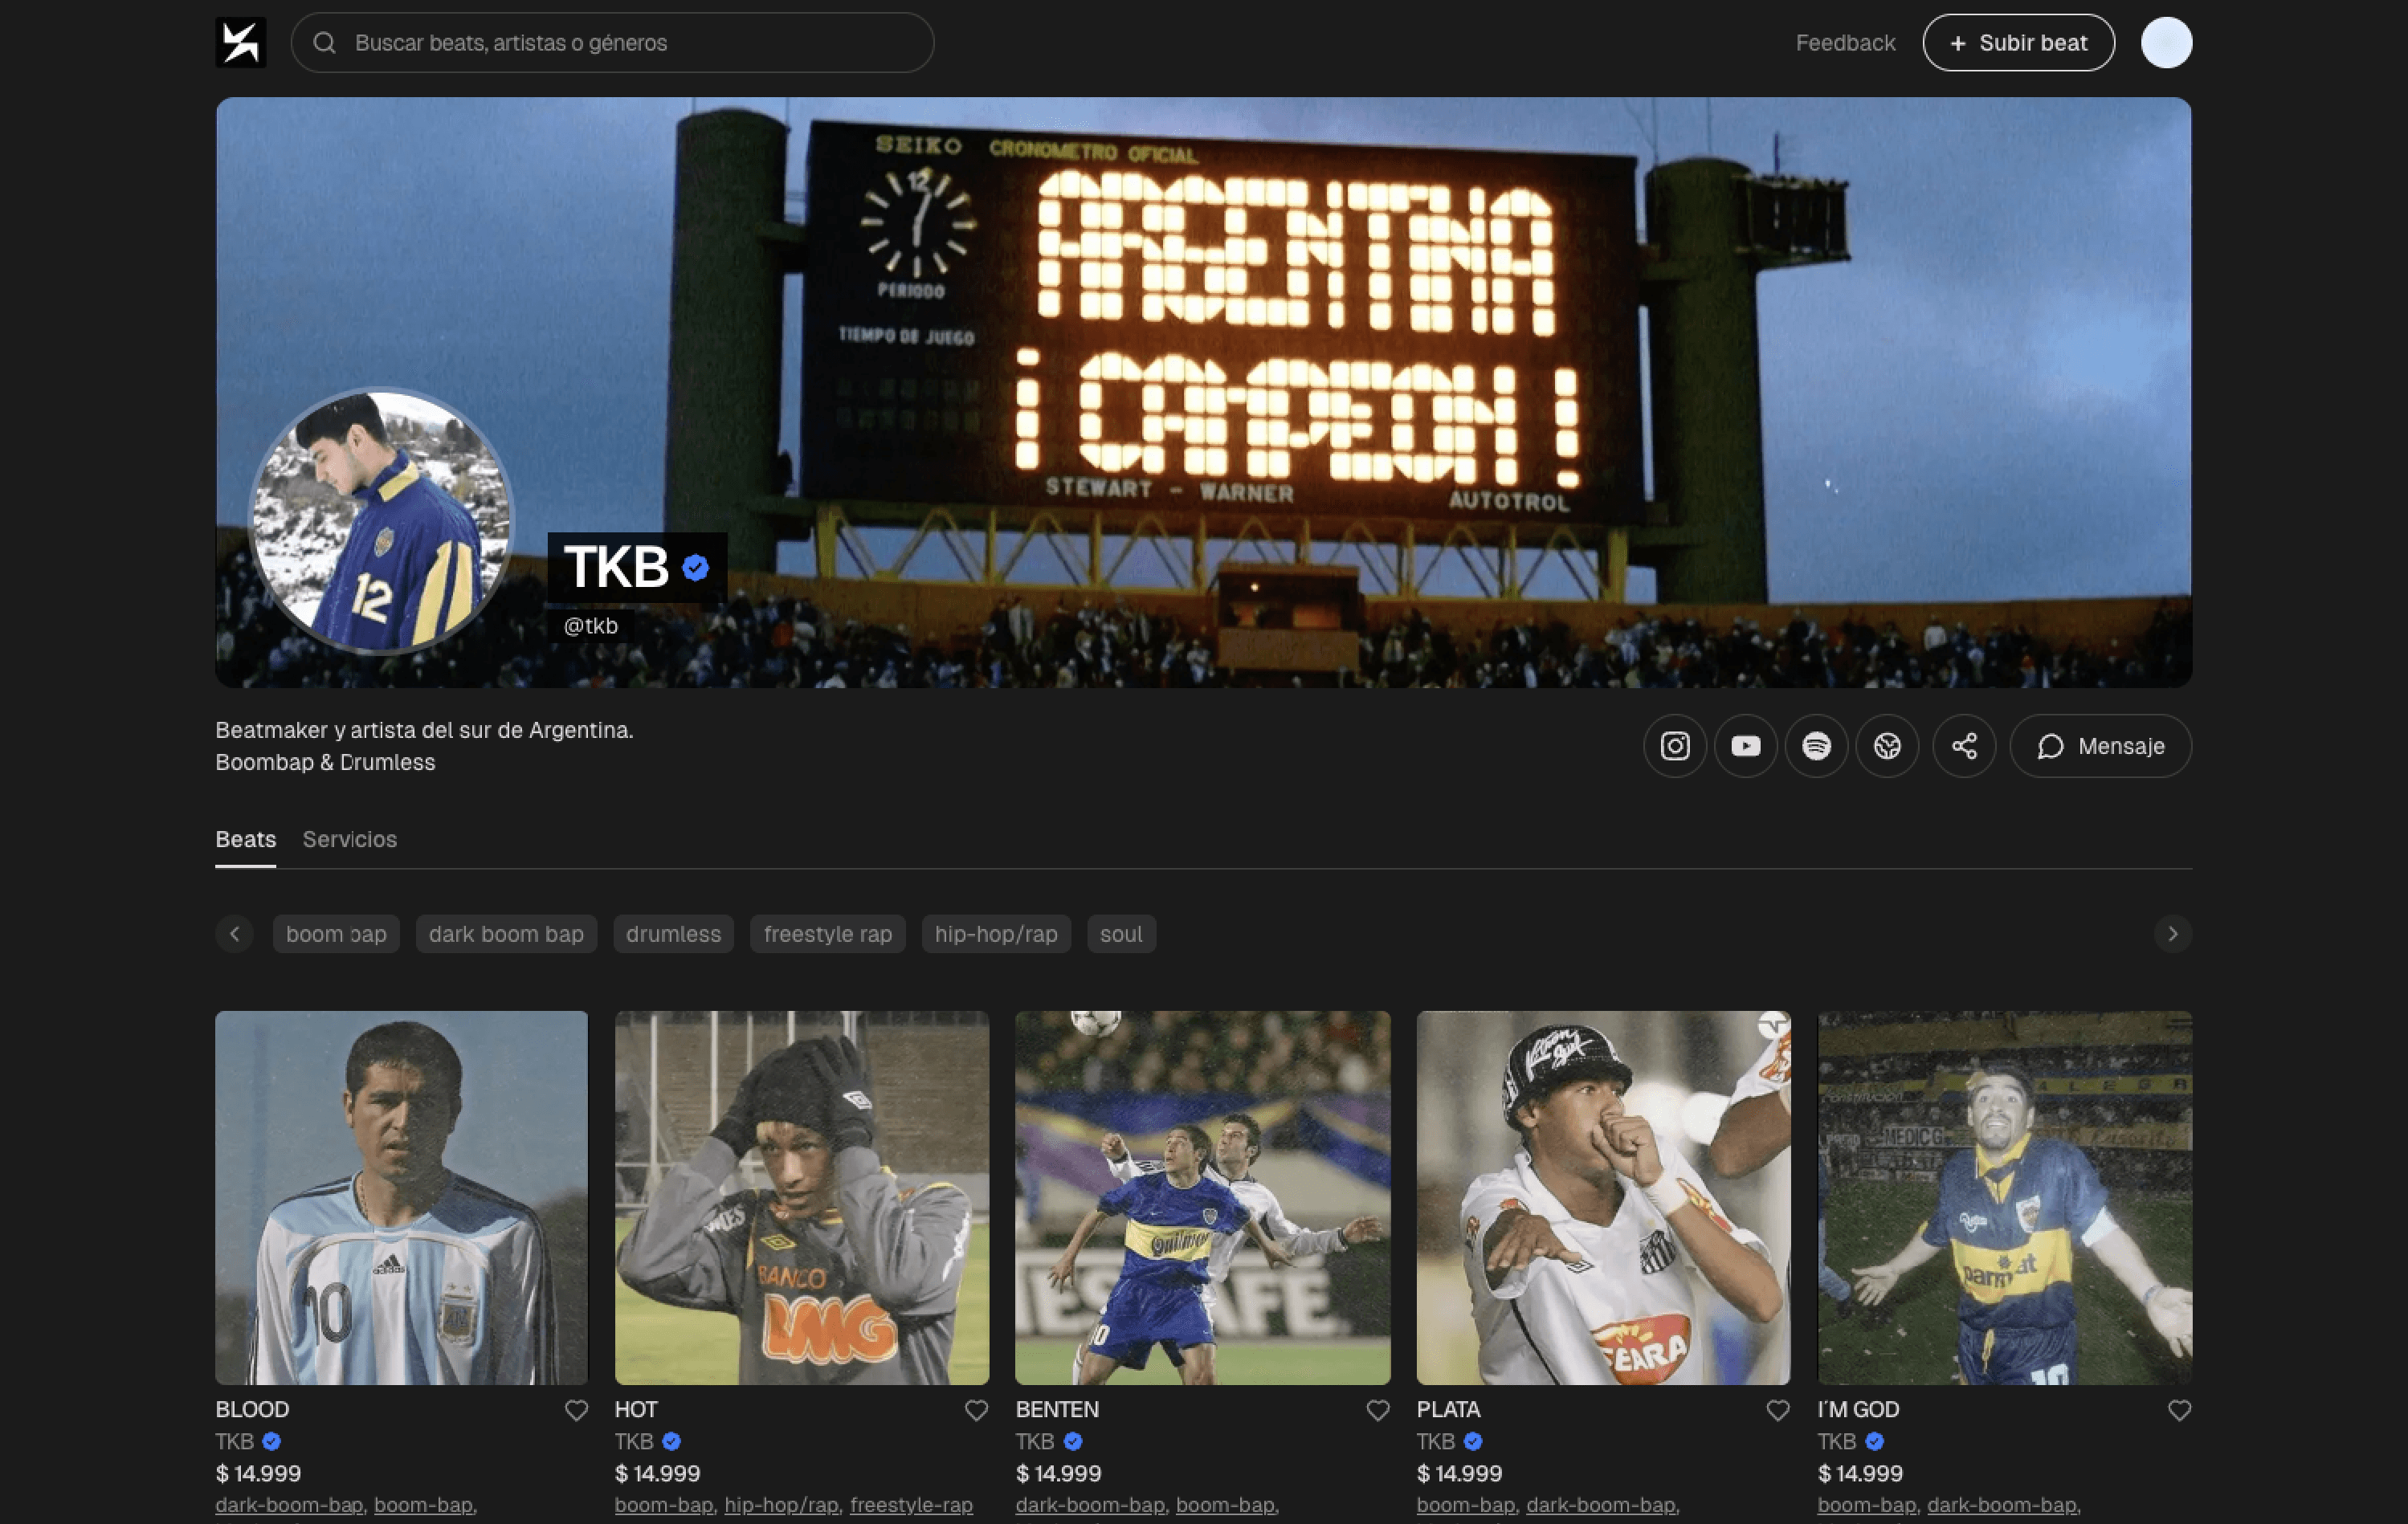This screenshot has height=1524, width=2408.
Task: Open the Instagram profile link icon
Action: pyautogui.click(x=1675, y=746)
